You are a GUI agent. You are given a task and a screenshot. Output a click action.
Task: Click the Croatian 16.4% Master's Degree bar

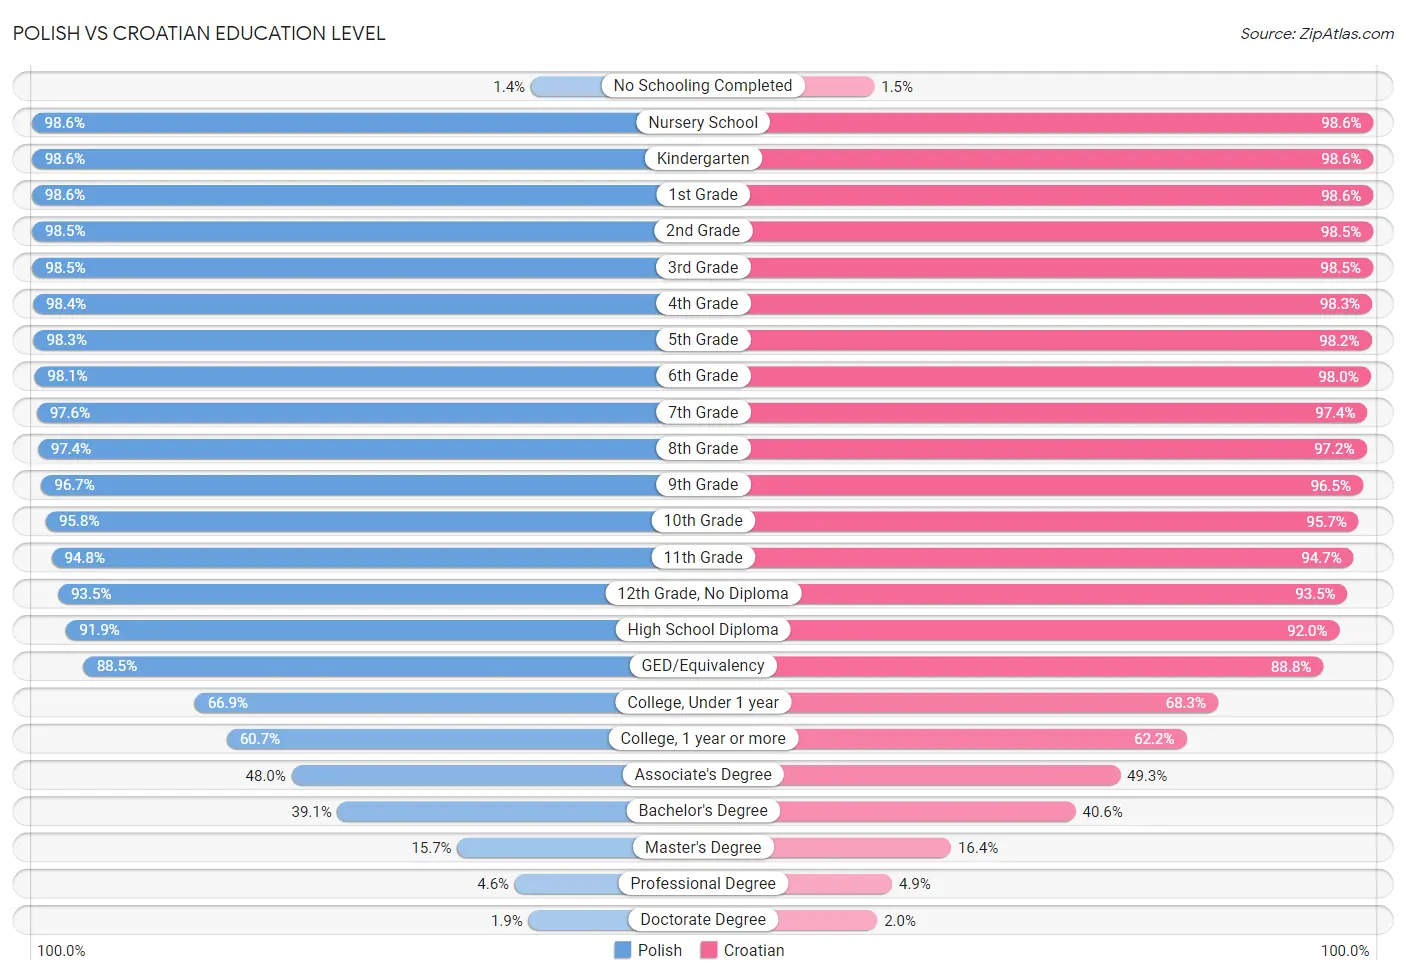[x=827, y=847]
